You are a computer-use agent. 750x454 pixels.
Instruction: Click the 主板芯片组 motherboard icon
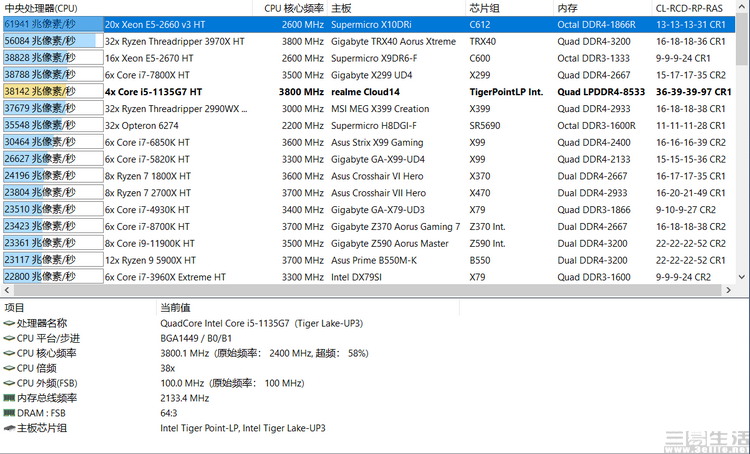[x=9, y=428]
